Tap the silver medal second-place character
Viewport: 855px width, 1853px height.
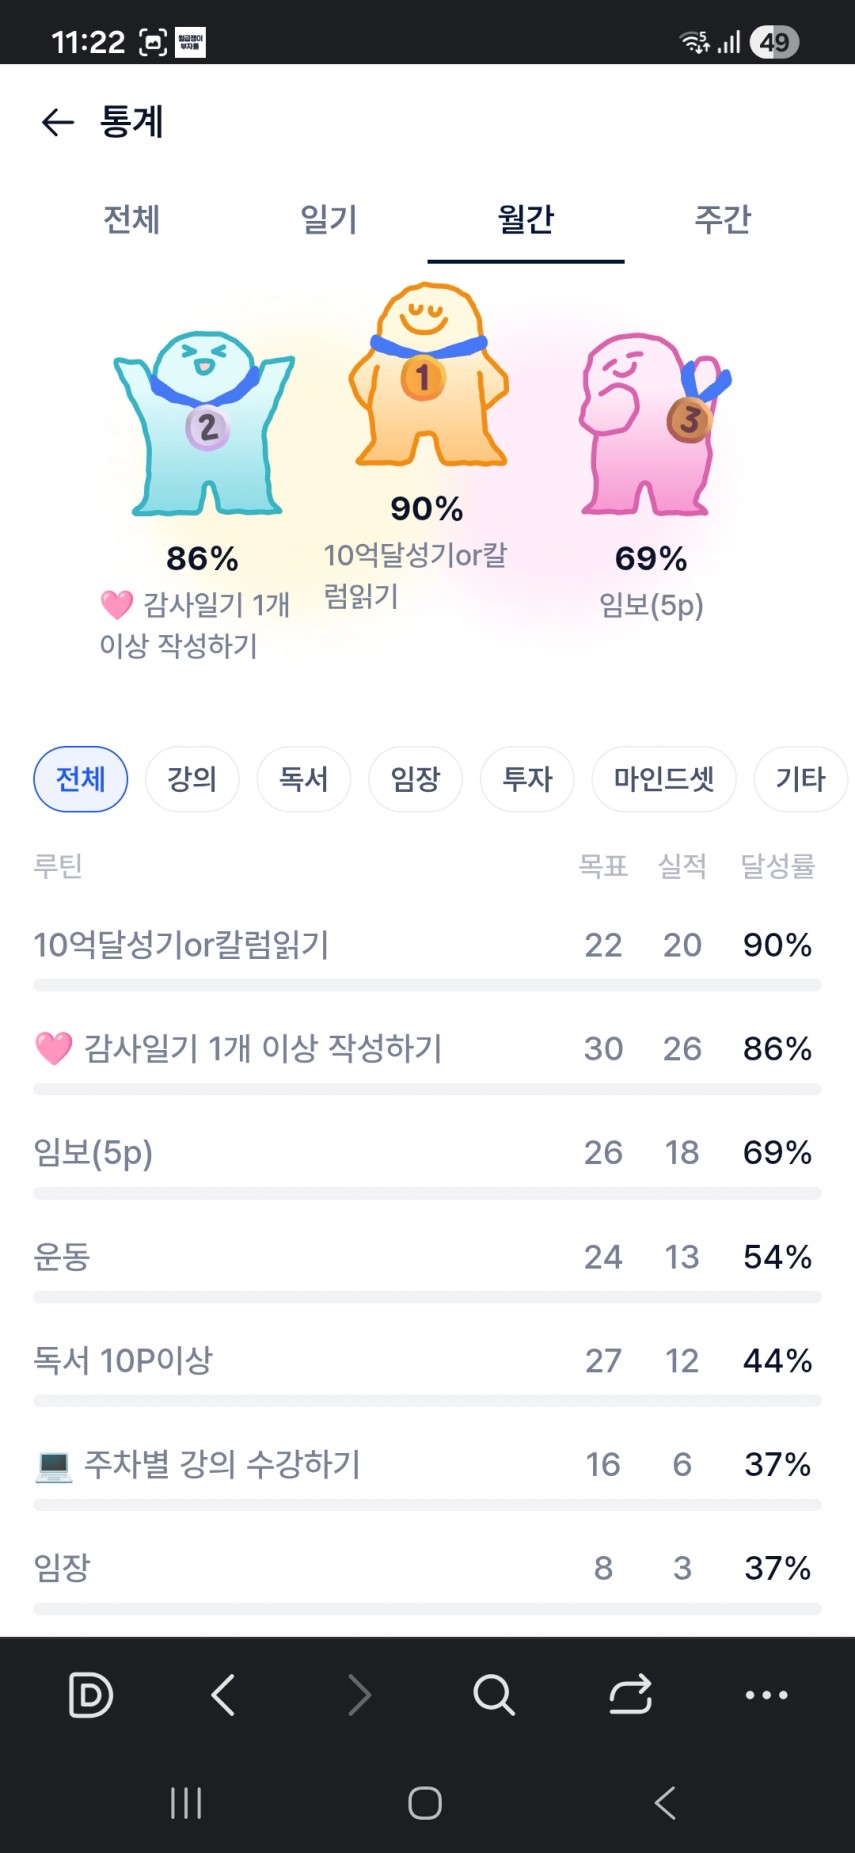[x=204, y=424]
